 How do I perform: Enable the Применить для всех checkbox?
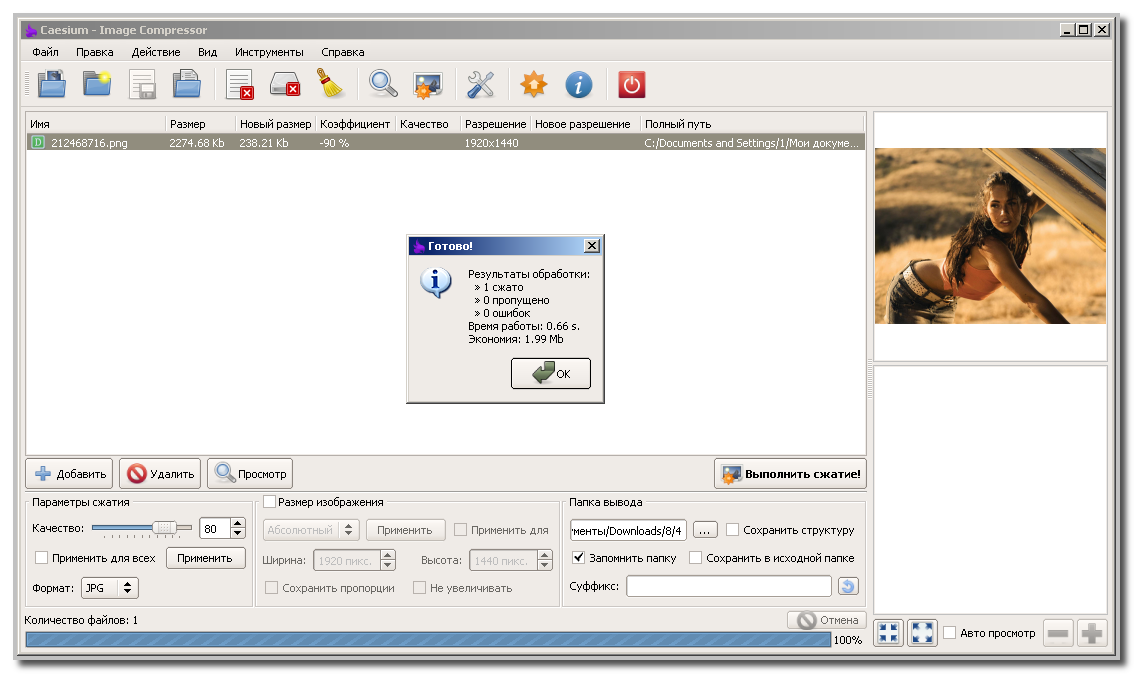coord(42,558)
